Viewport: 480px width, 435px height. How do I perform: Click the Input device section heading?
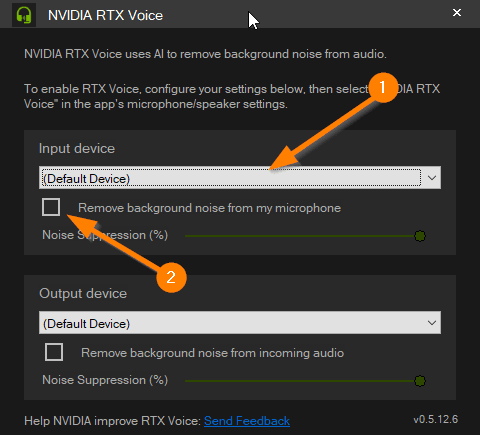[77, 149]
